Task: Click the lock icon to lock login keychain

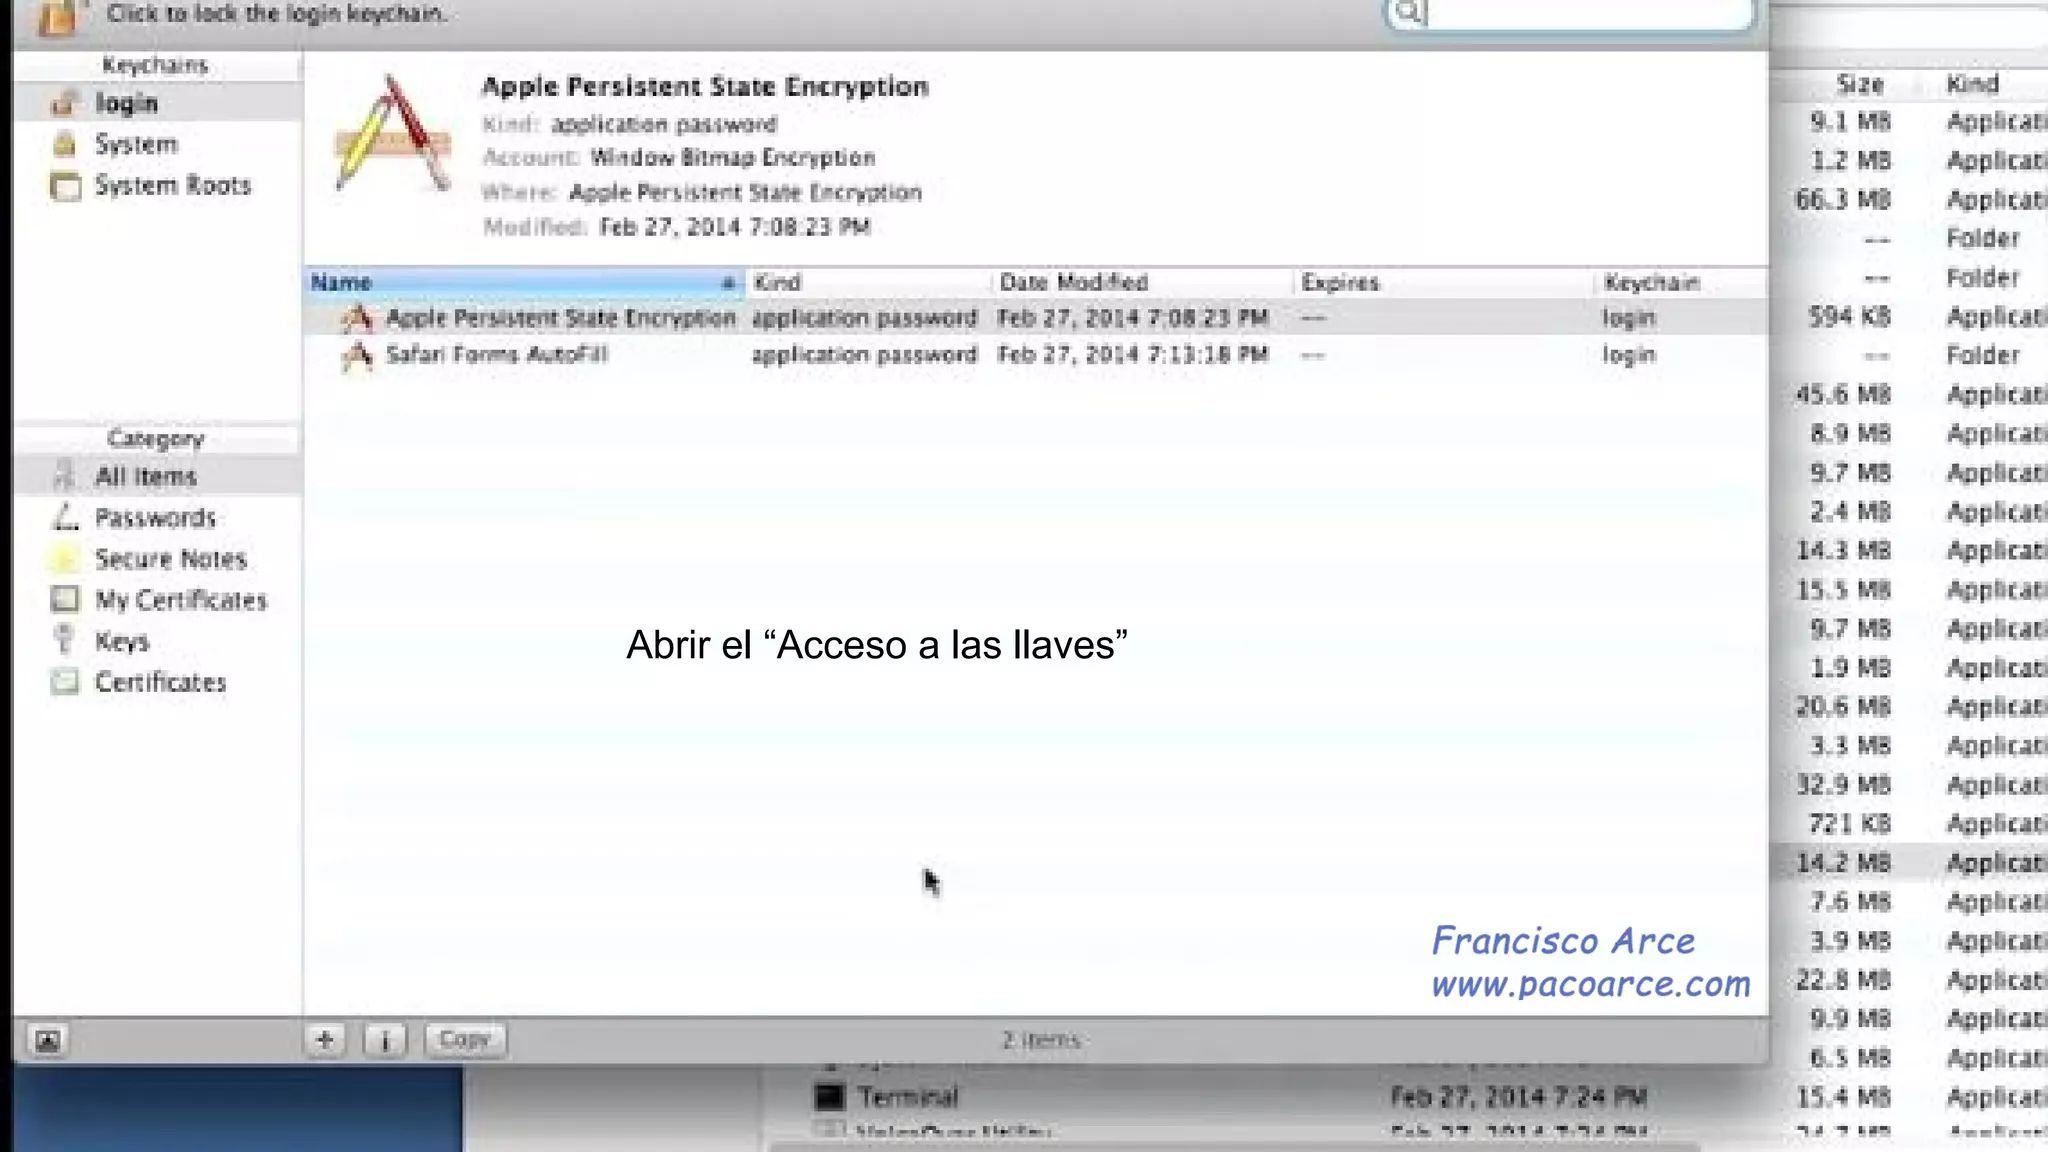Action: coord(58,16)
